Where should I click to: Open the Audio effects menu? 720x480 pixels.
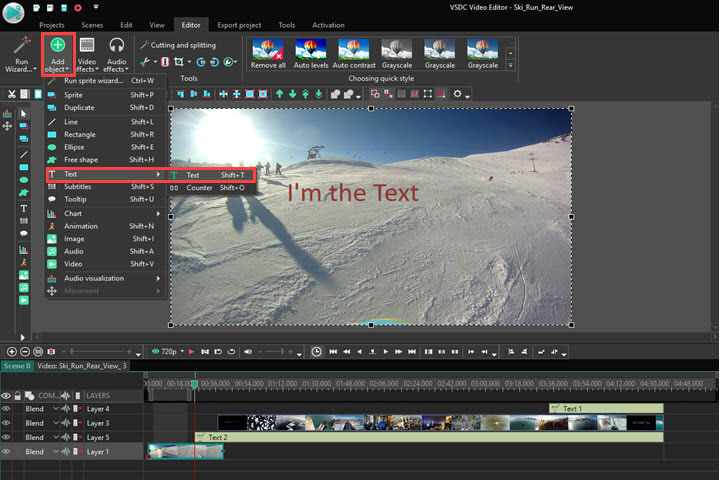116,56
